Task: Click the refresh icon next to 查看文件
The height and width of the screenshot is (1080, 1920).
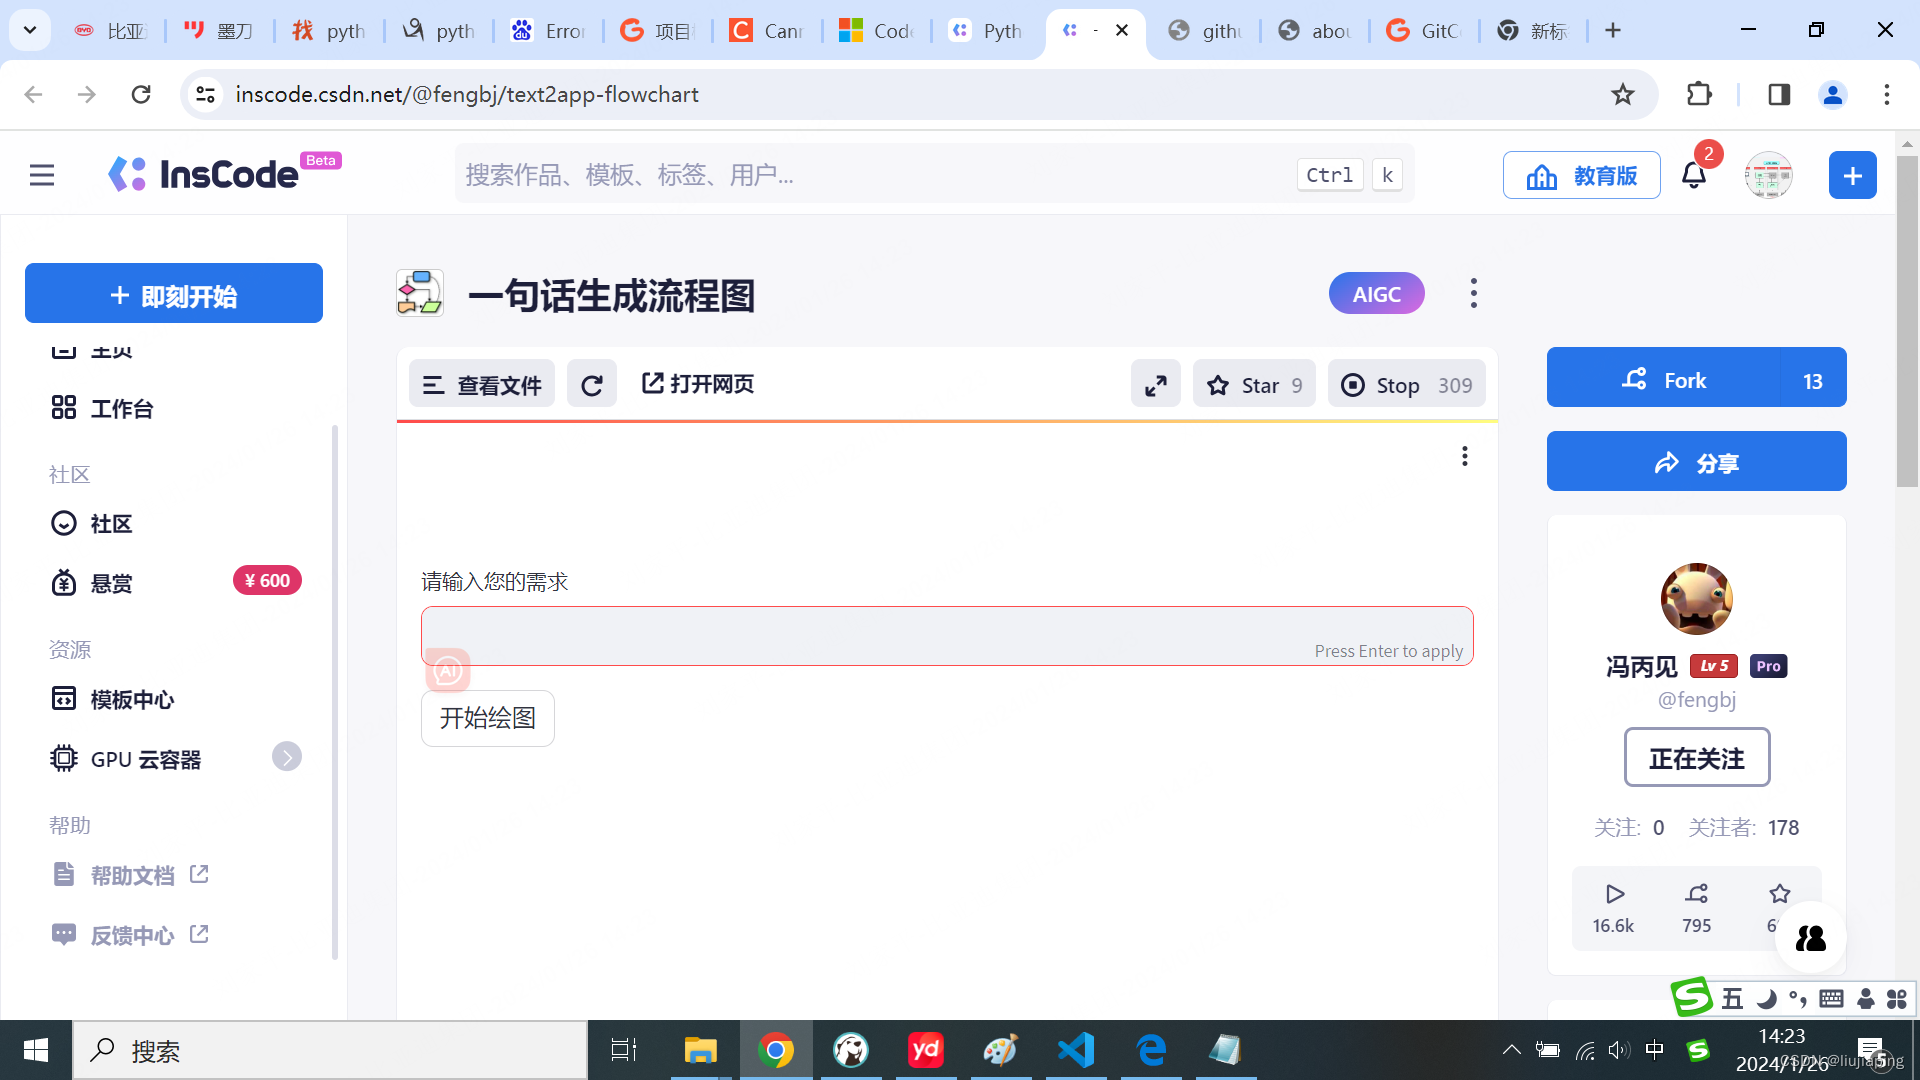Action: point(592,385)
